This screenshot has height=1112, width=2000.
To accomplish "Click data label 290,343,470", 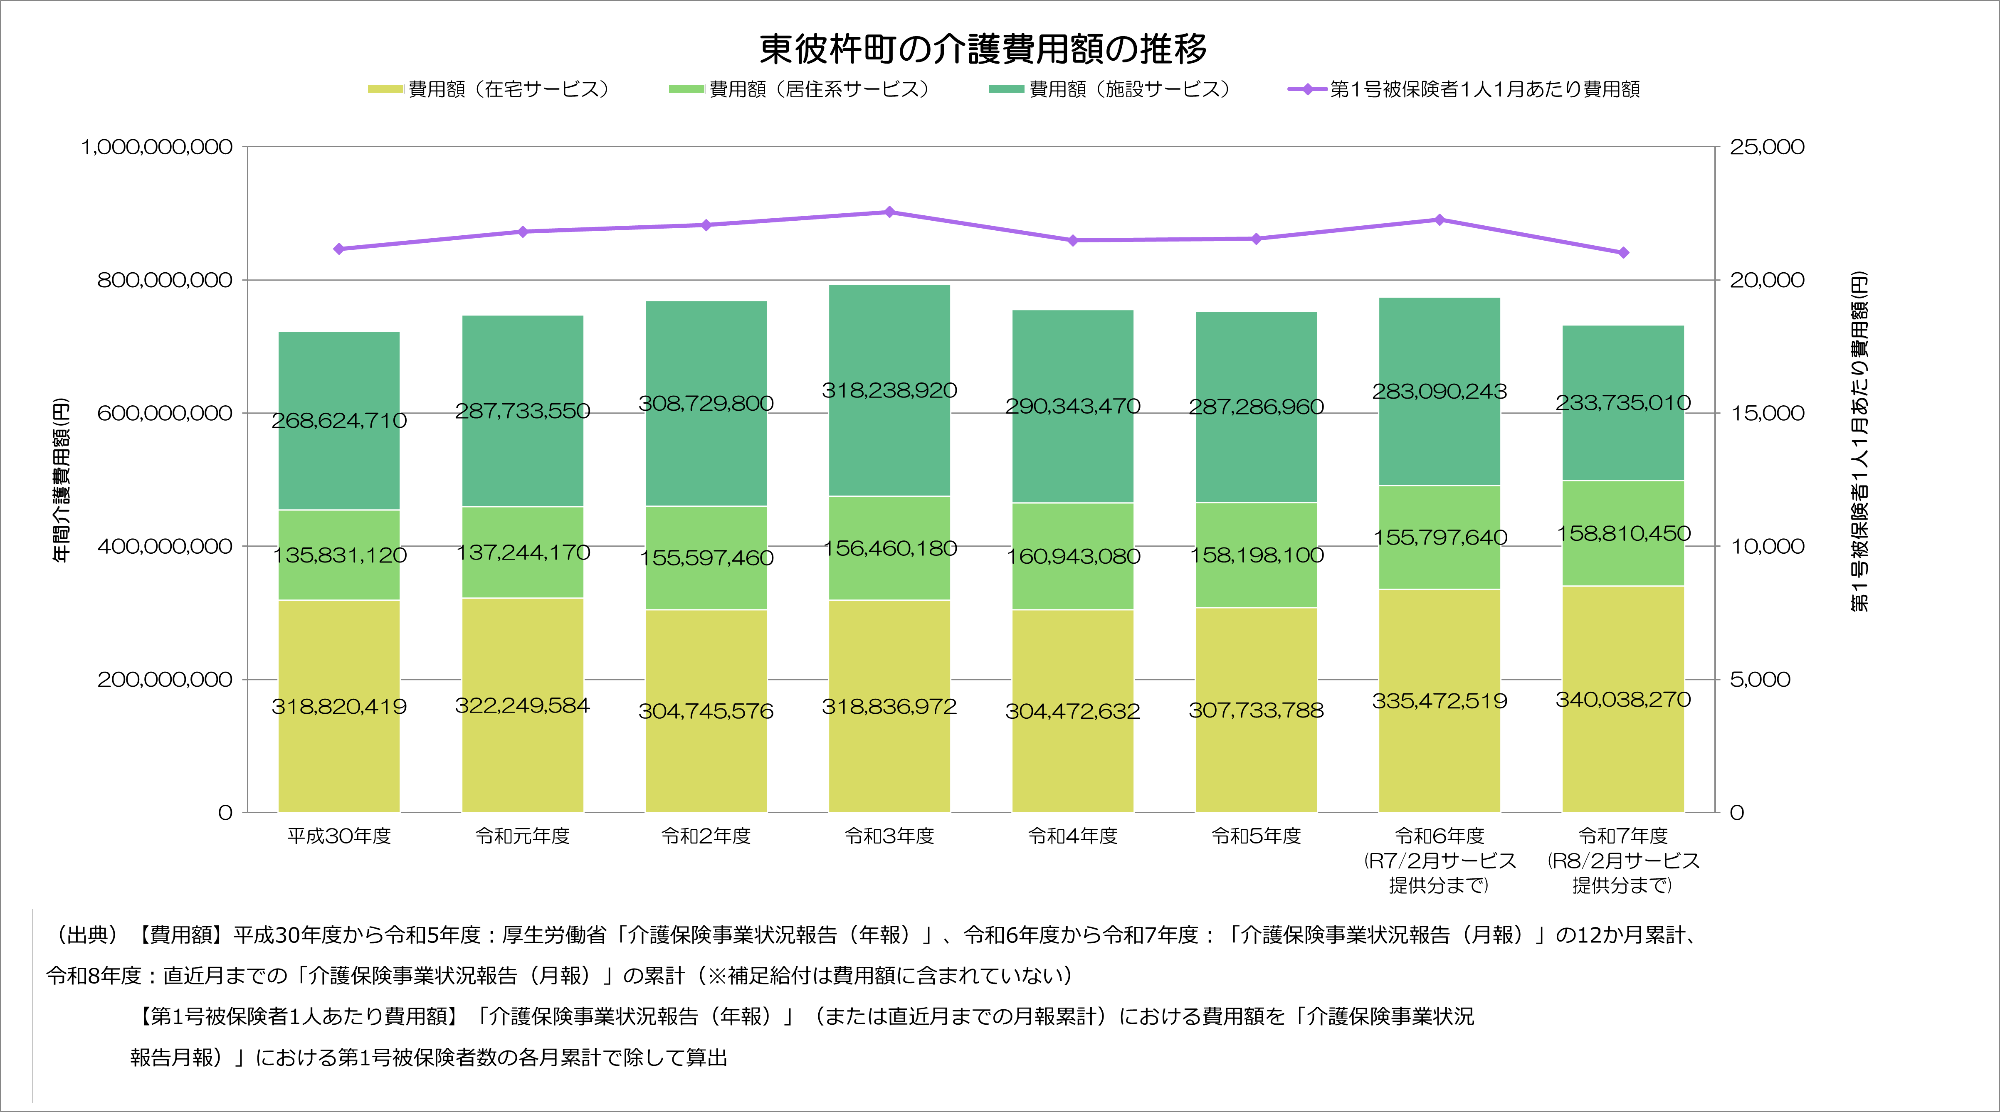I will point(1073,406).
